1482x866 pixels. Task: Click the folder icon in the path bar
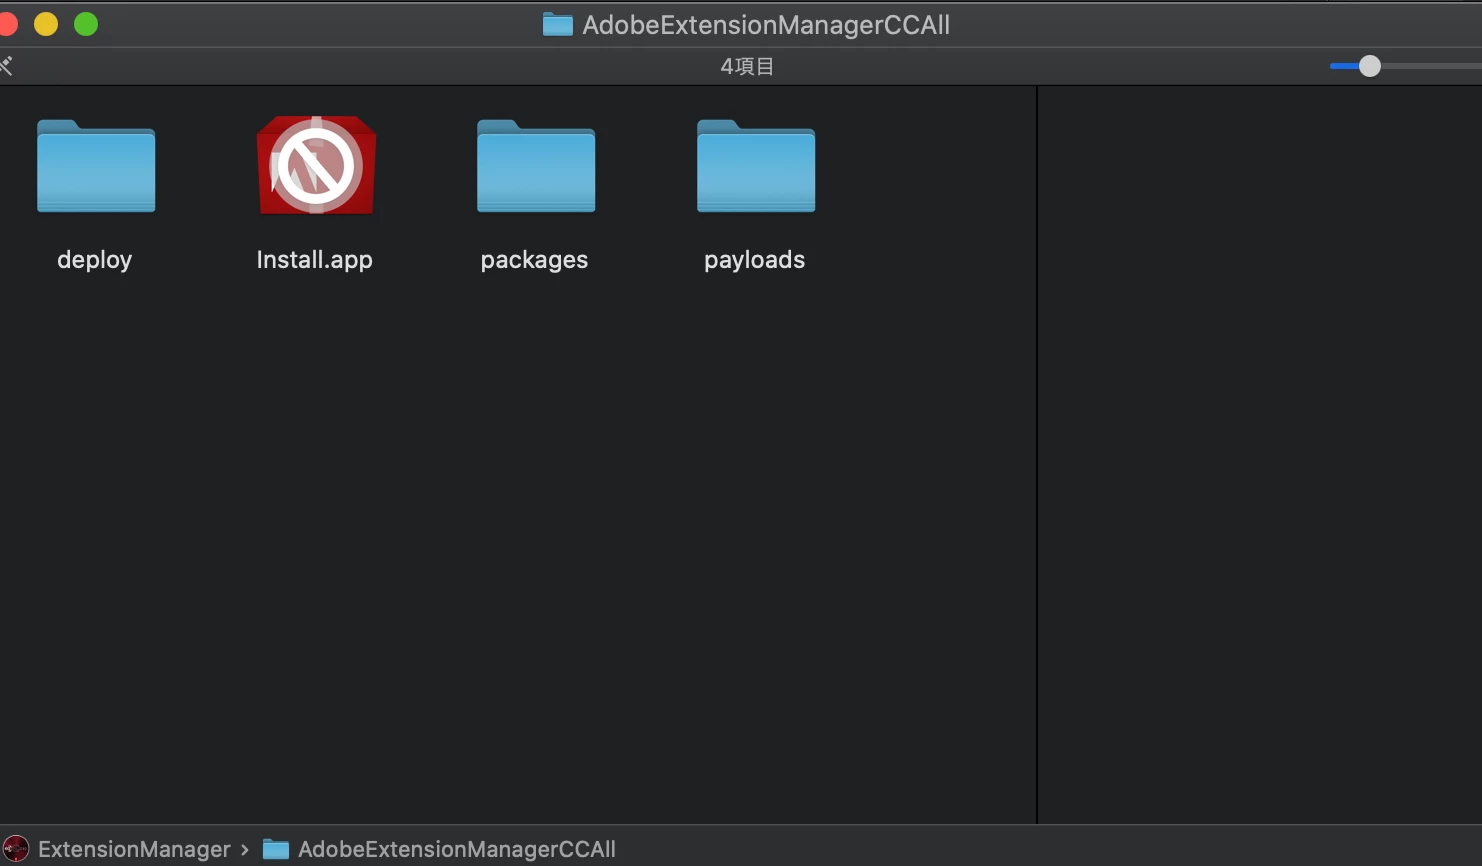pos(276,849)
